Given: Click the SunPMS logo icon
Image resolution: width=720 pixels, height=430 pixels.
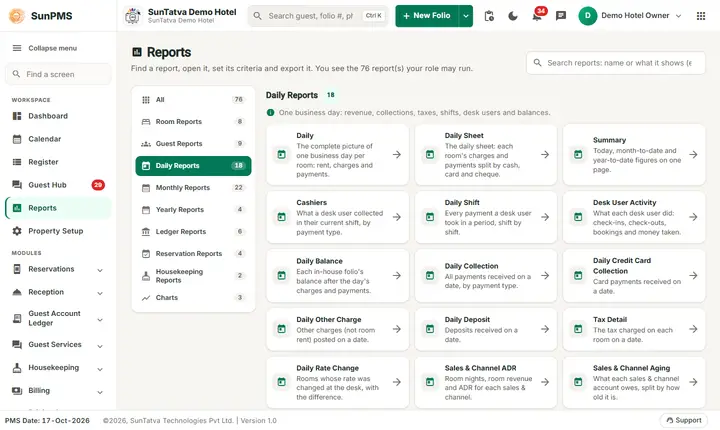Looking at the screenshot, I should [x=17, y=16].
